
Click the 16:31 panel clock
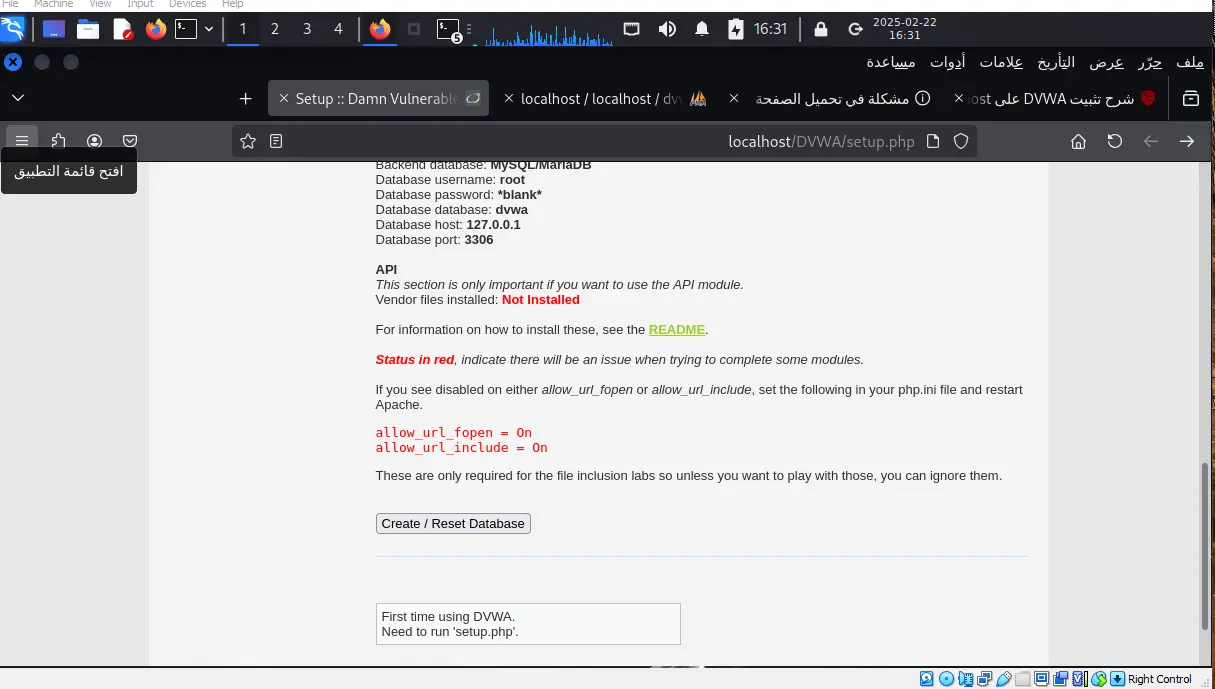point(770,29)
